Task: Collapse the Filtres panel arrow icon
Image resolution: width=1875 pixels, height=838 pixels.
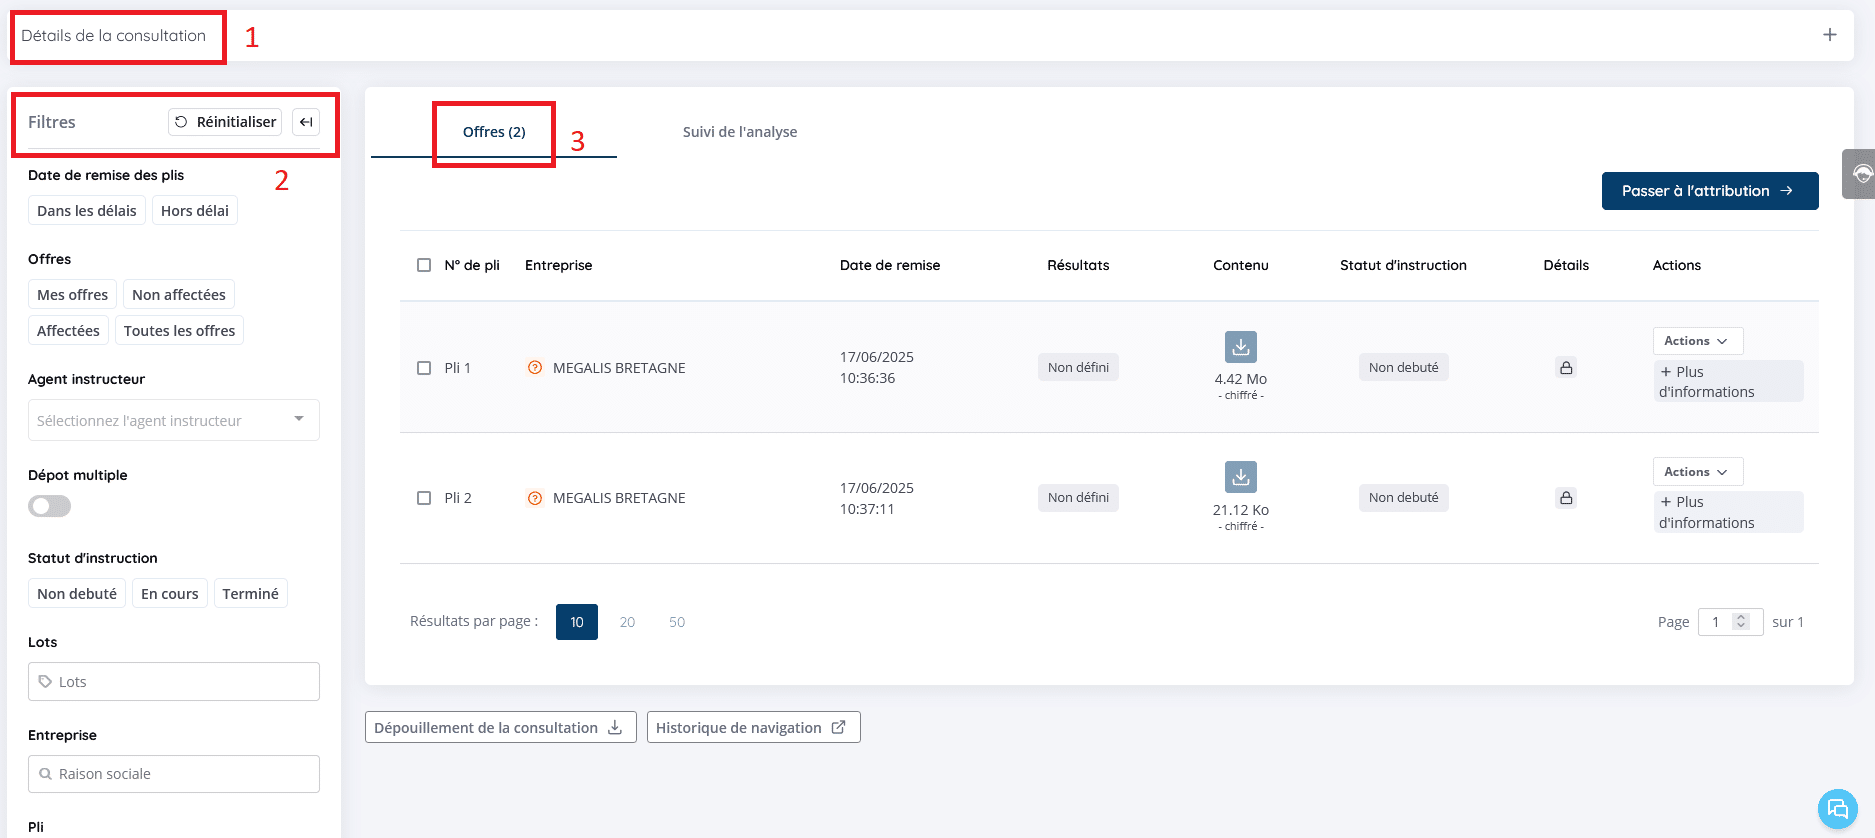Action: pyautogui.click(x=306, y=122)
